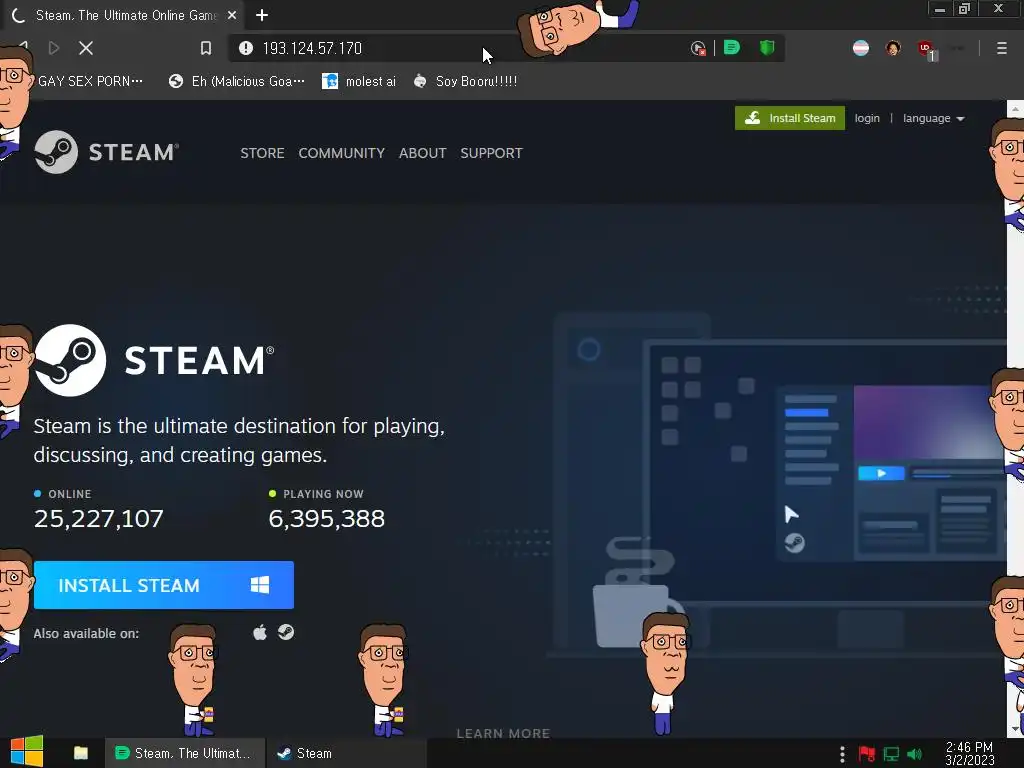
Task: Open the STORE menu
Action: pyautogui.click(x=263, y=153)
